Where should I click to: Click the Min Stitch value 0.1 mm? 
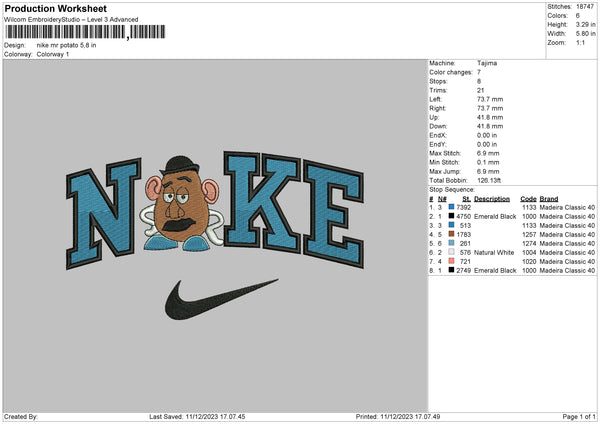(x=488, y=162)
